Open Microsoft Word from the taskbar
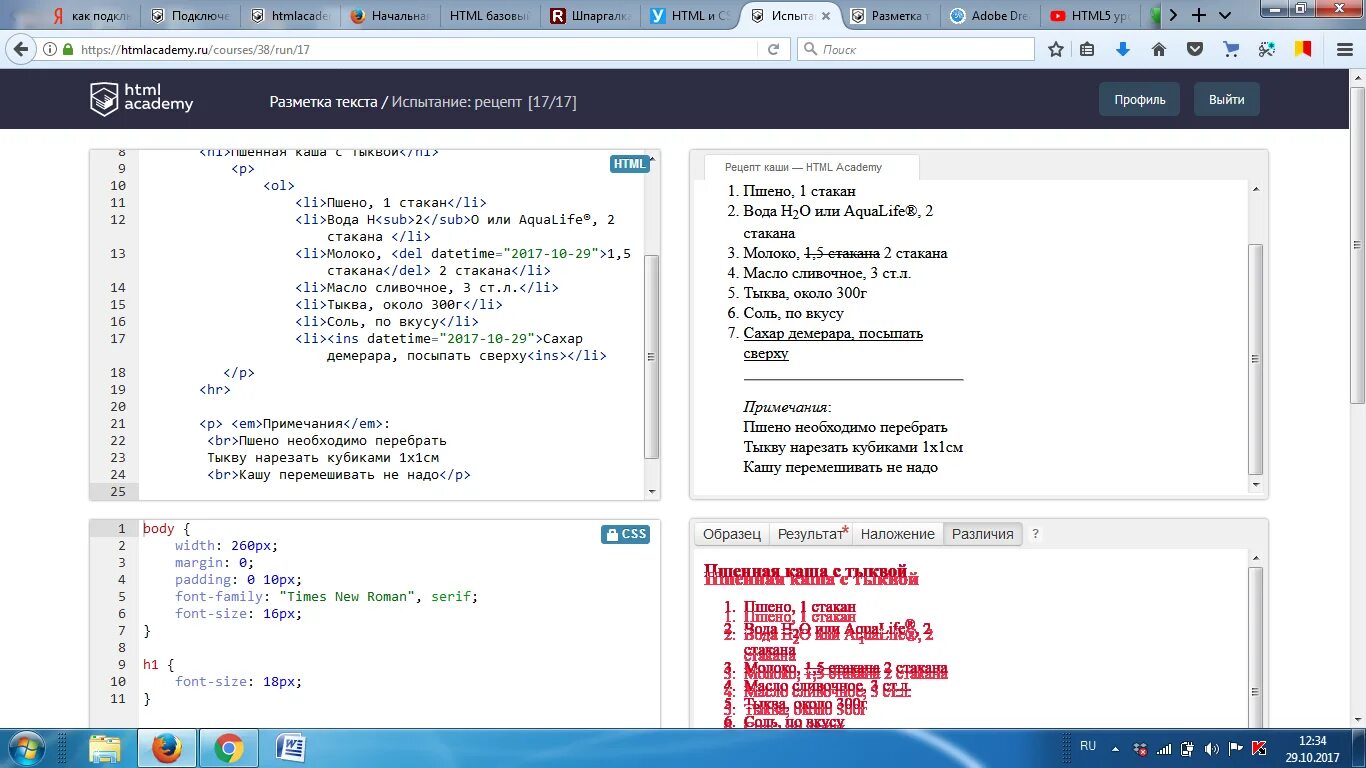The width and height of the screenshot is (1366, 768). tap(291, 748)
